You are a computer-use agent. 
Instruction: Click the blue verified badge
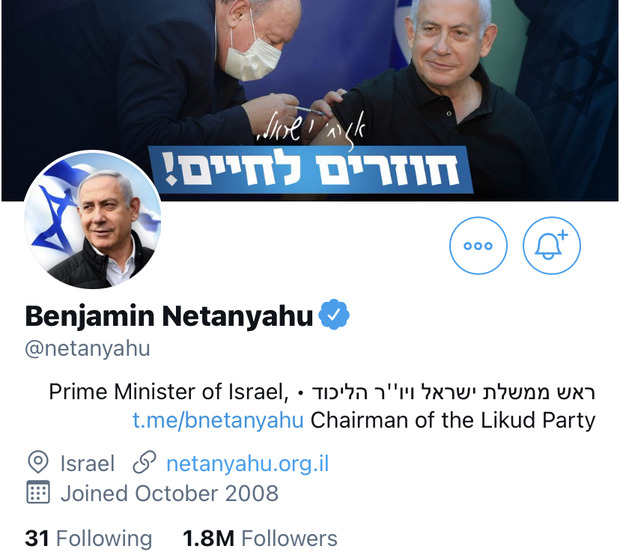pos(334,315)
